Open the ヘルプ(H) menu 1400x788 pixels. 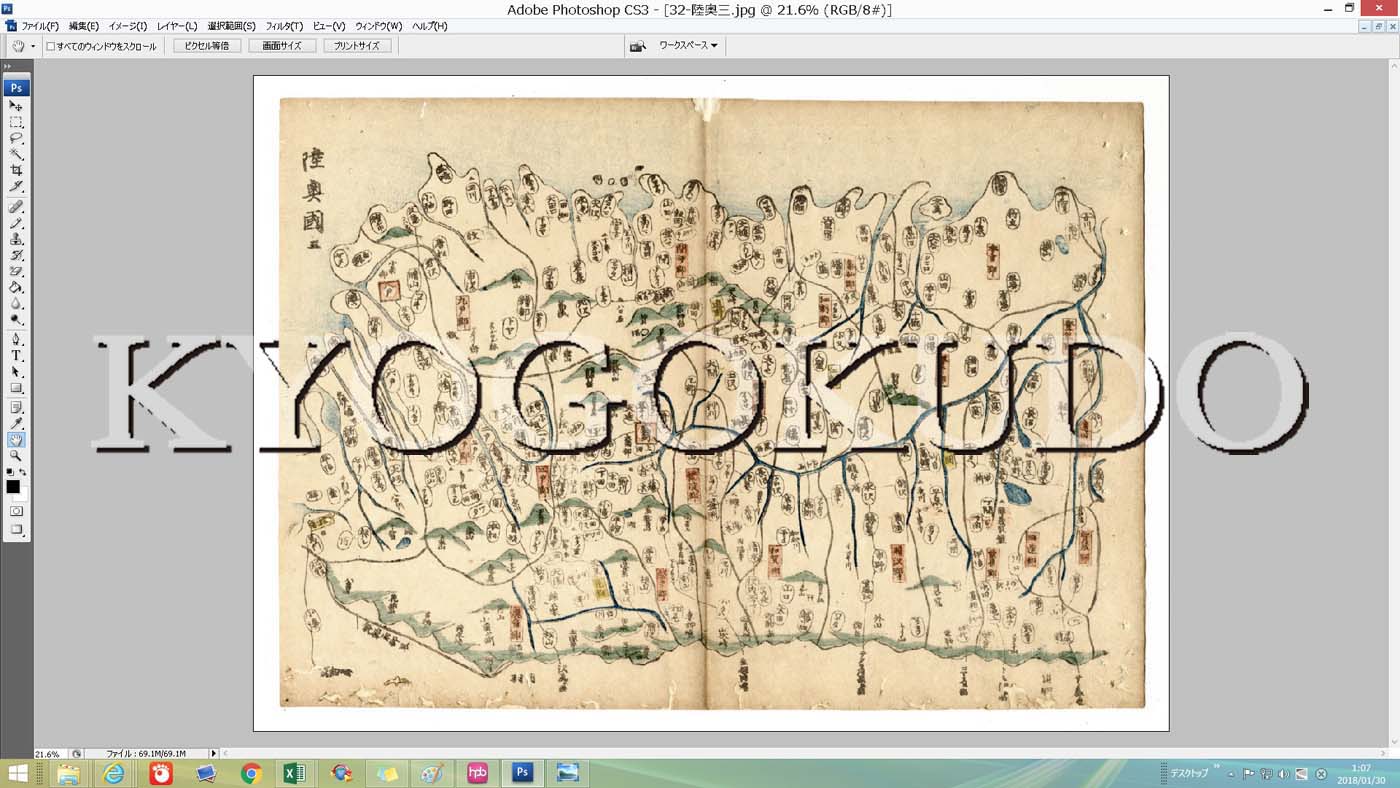click(430, 26)
